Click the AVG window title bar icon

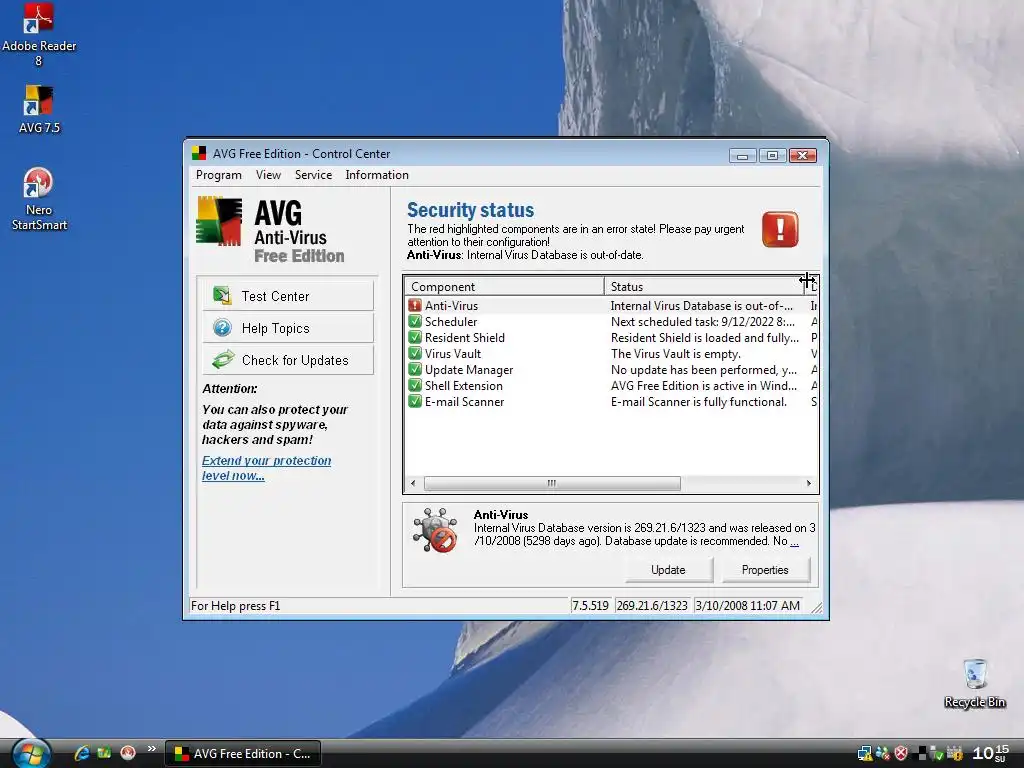click(199, 153)
